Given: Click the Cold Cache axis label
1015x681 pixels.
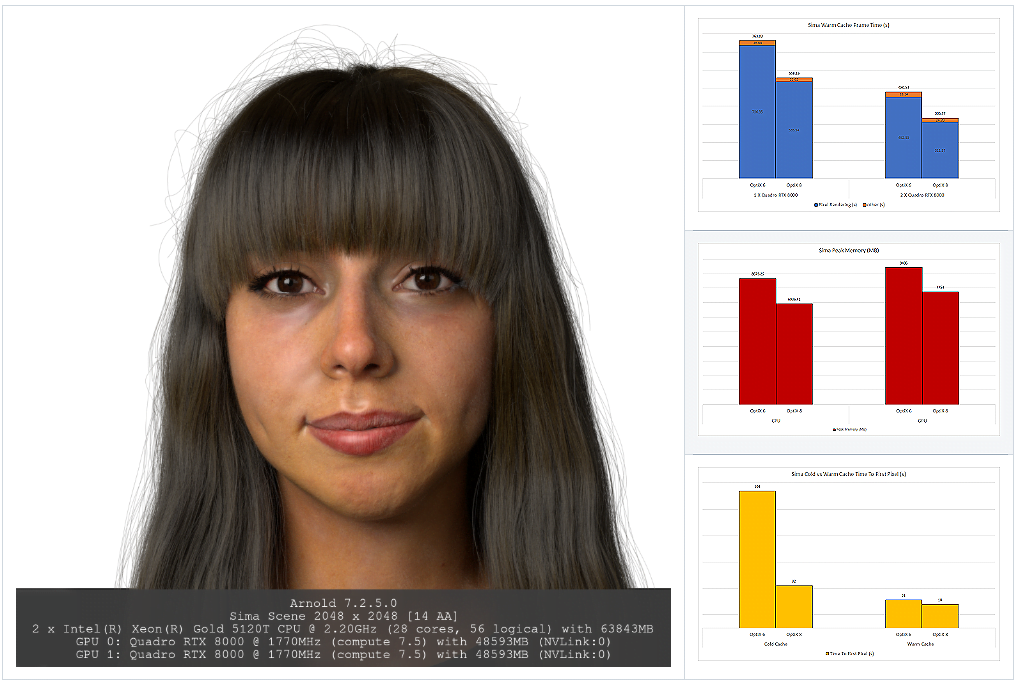Looking at the screenshot, I should tap(775, 644).
